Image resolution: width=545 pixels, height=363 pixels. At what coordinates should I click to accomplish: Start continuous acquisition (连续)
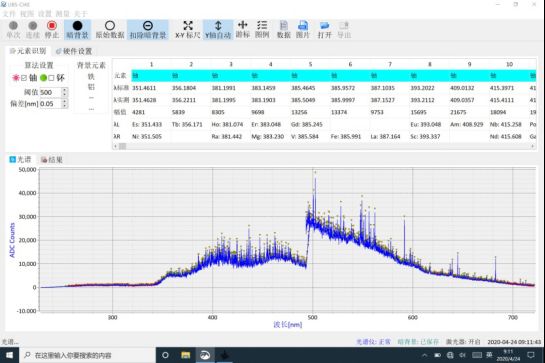pyautogui.click(x=33, y=30)
